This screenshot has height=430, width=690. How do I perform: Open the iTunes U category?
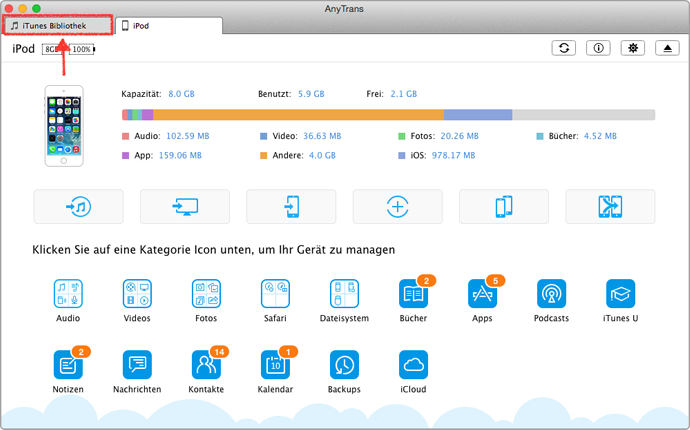coord(620,294)
